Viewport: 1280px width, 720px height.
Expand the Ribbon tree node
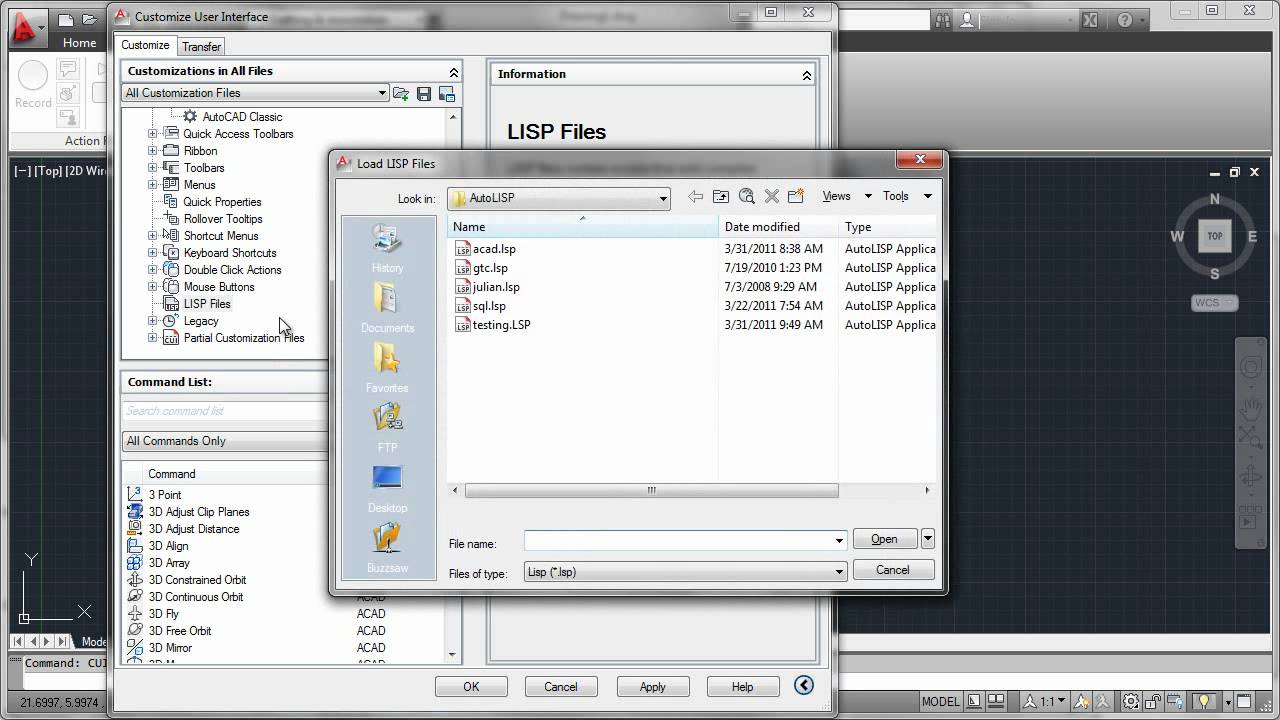click(153, 151)
